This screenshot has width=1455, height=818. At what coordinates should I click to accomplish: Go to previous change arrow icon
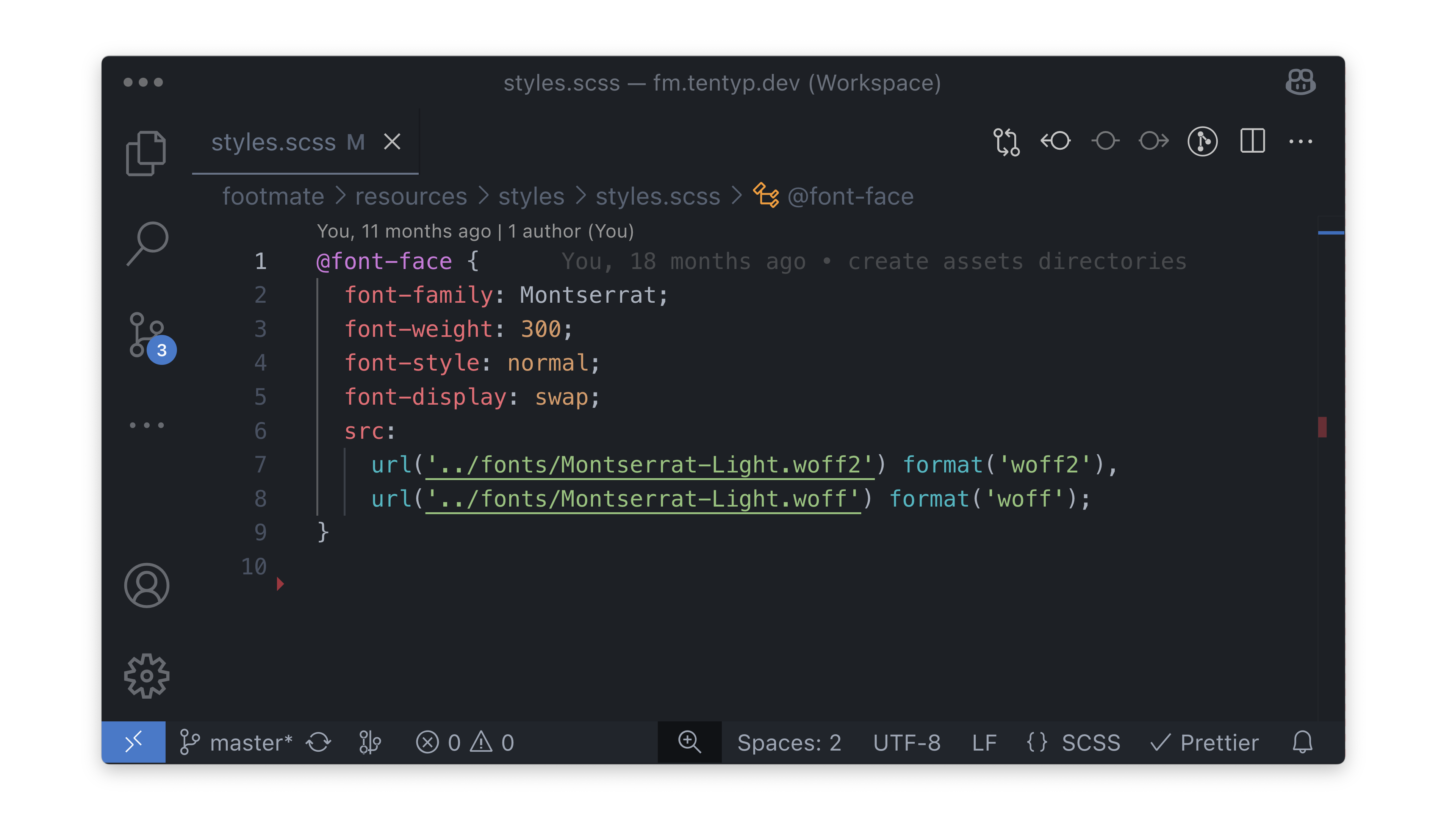pos(1055,141)
